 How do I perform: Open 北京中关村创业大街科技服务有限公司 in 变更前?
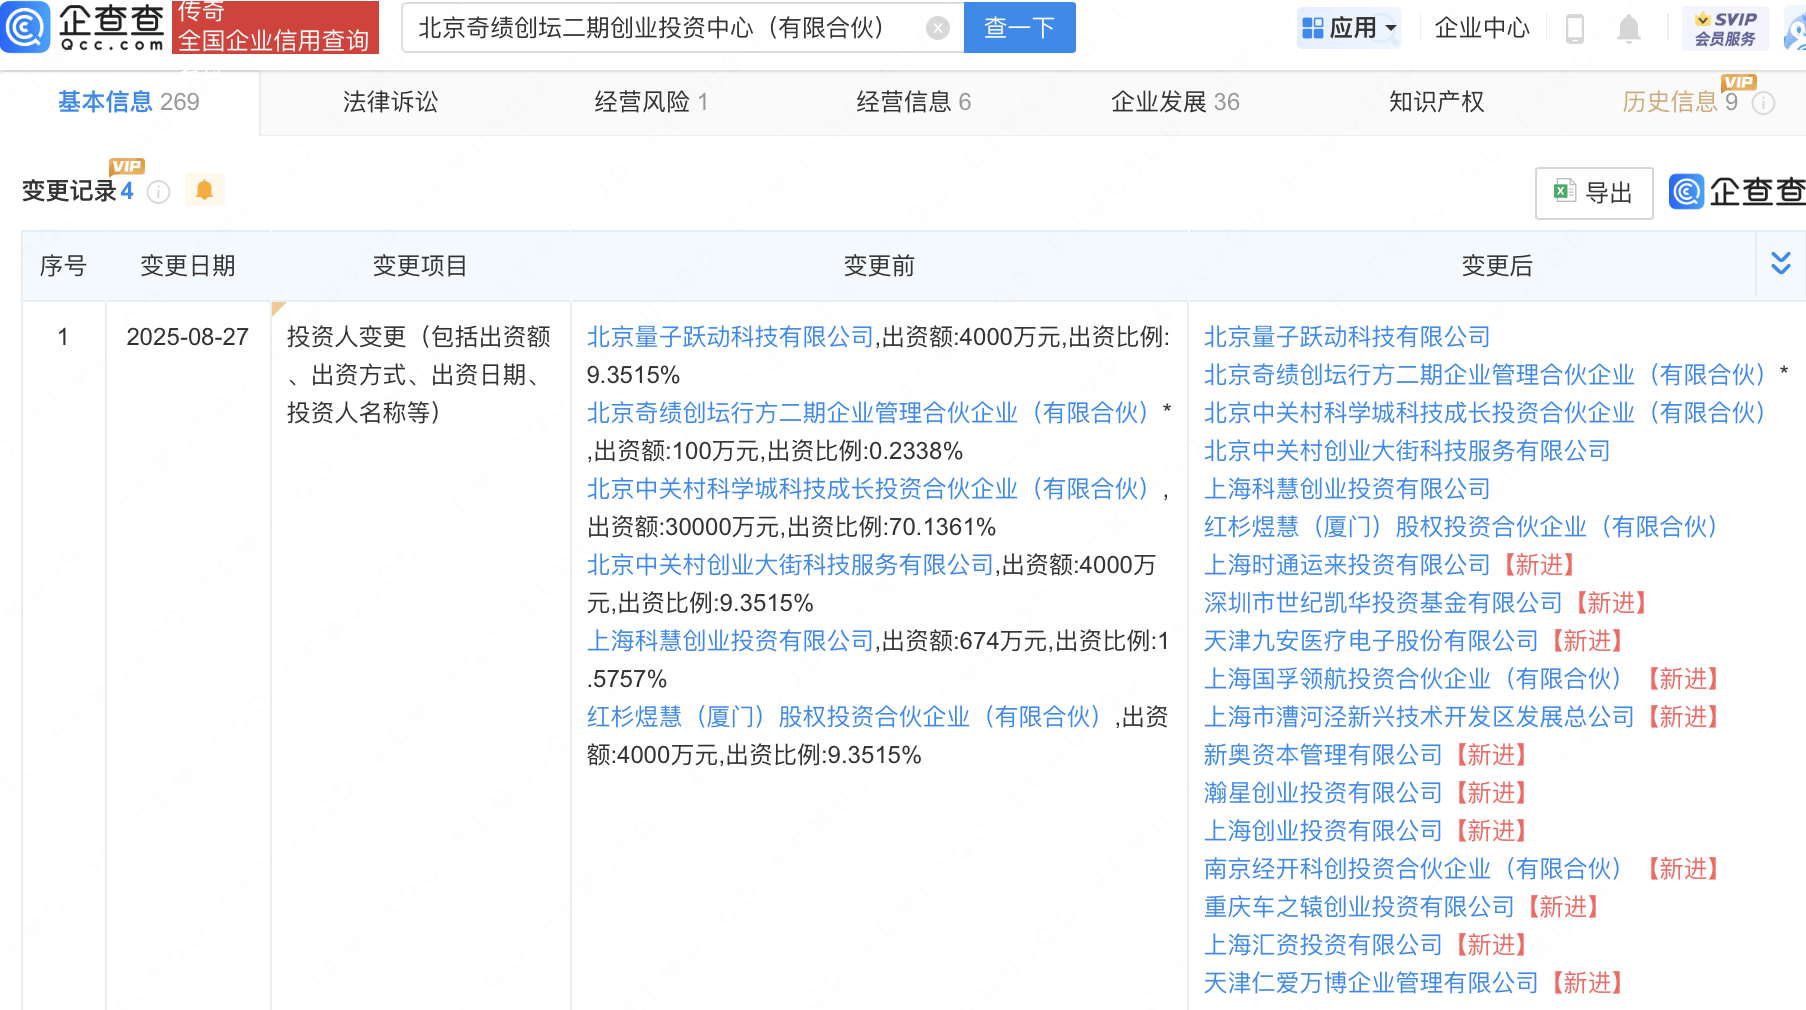coord(790,565)
